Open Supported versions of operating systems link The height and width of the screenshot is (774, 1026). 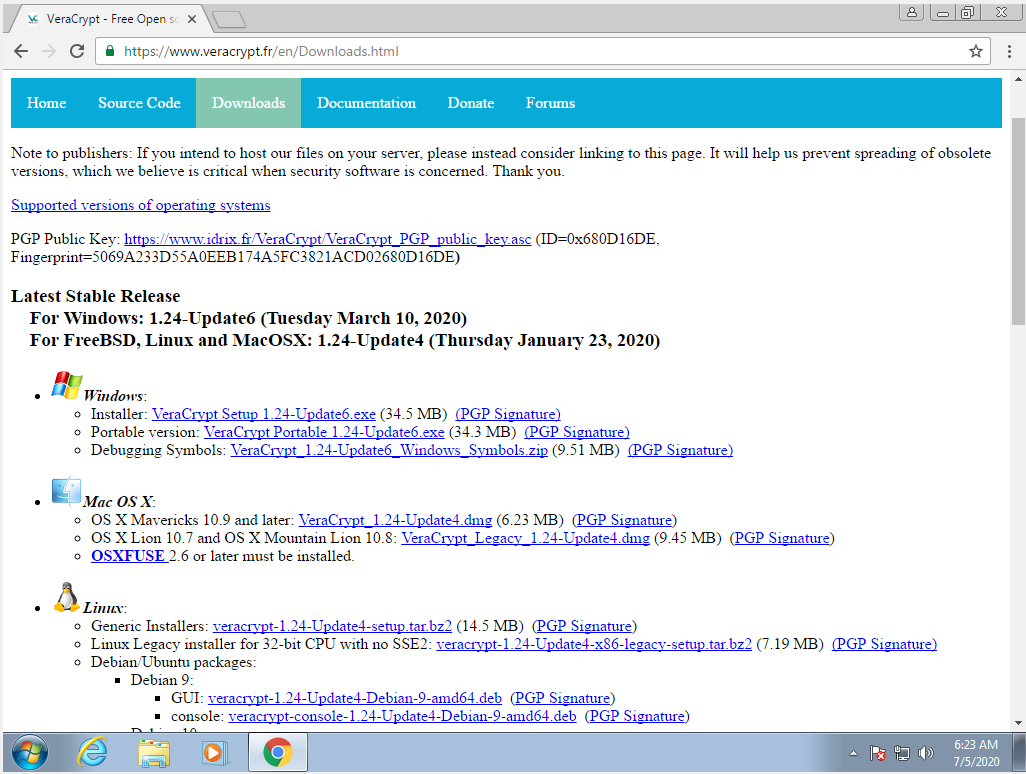140,205
